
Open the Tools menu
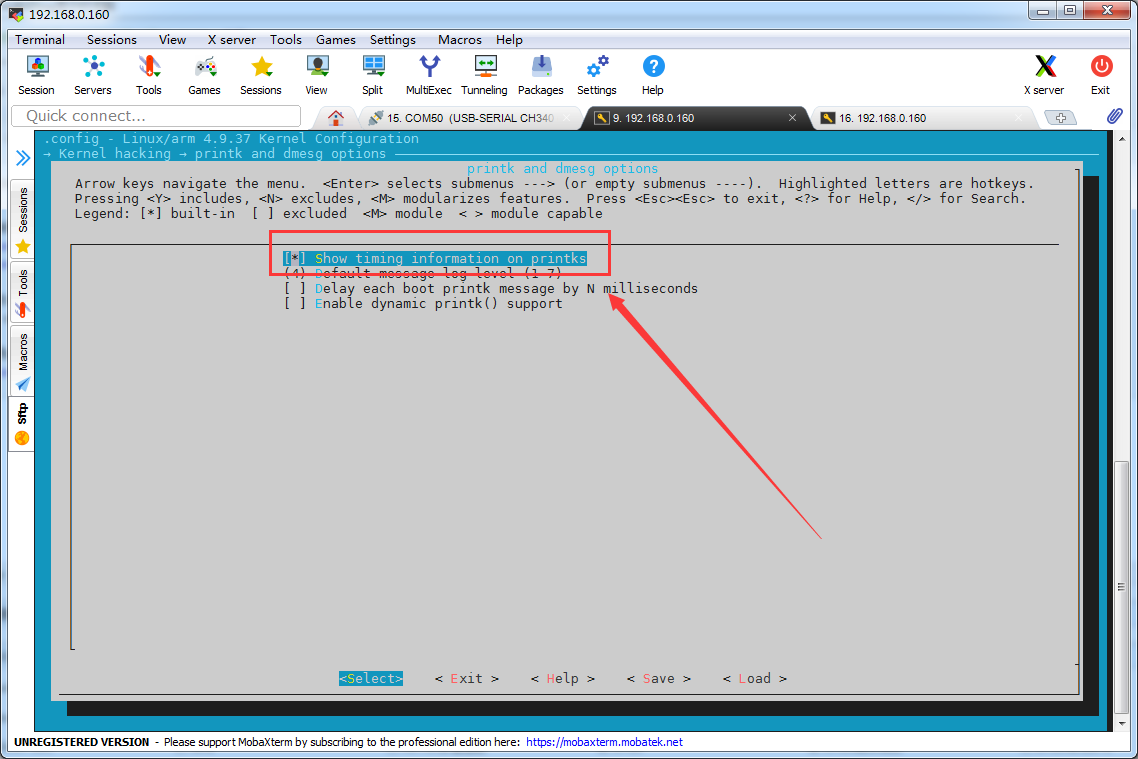pos(286,40)
